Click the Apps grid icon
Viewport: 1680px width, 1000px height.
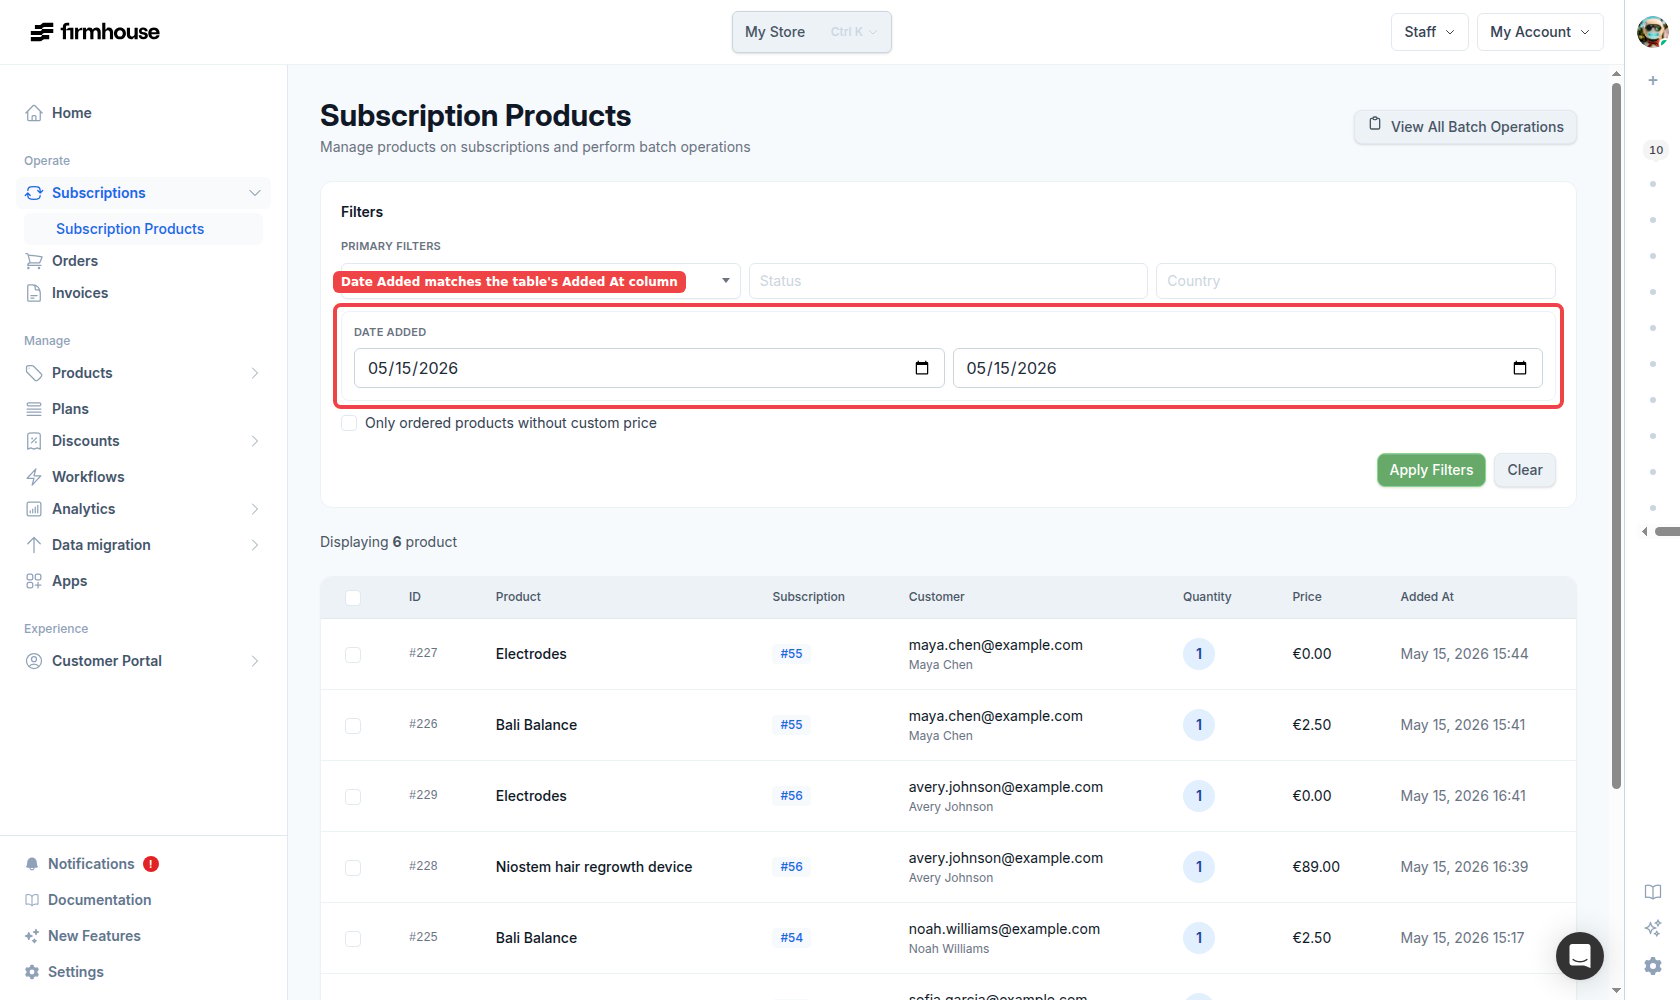34,581
